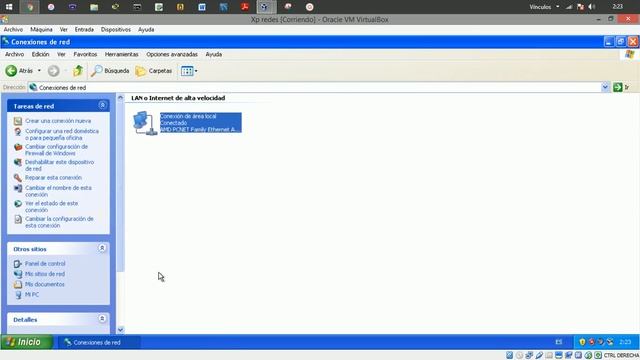Open the red PDF reader taskbar icon

point(245,7)
